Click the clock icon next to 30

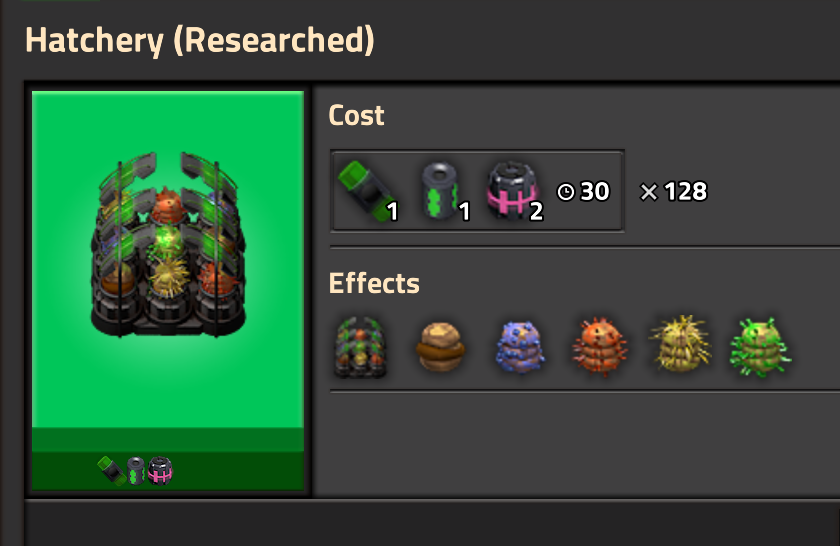click(566, 192)
